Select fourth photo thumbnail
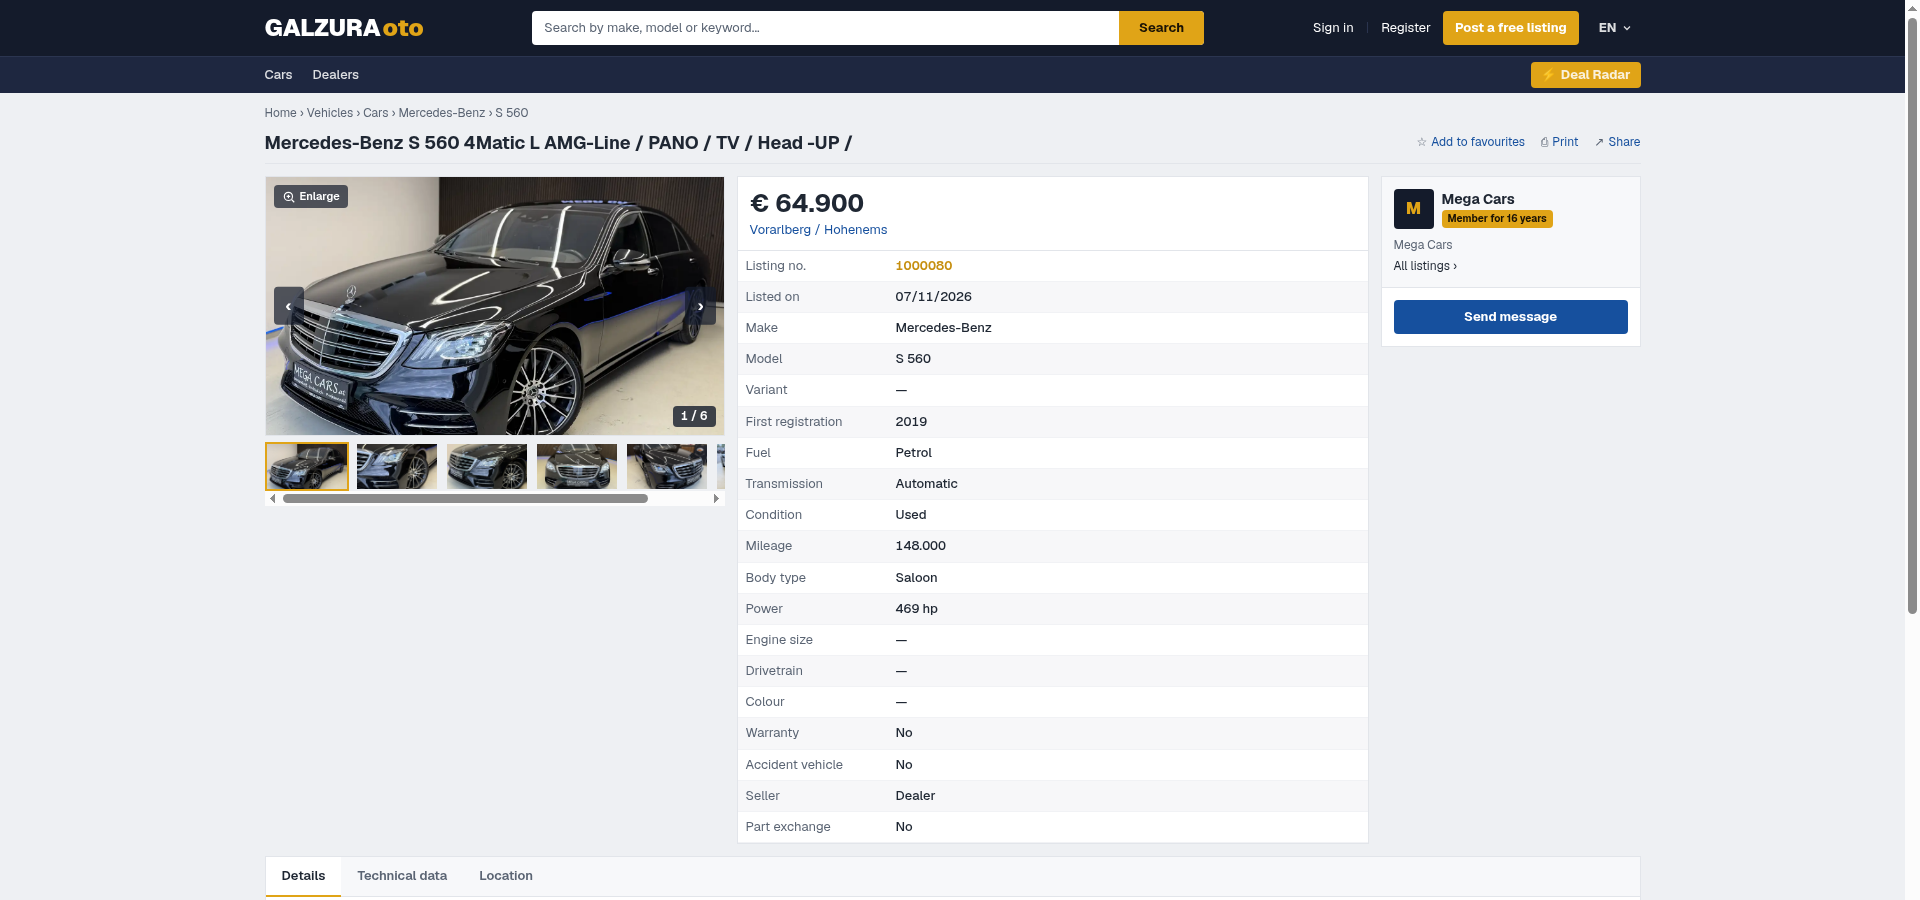 [x=577, y=466]
